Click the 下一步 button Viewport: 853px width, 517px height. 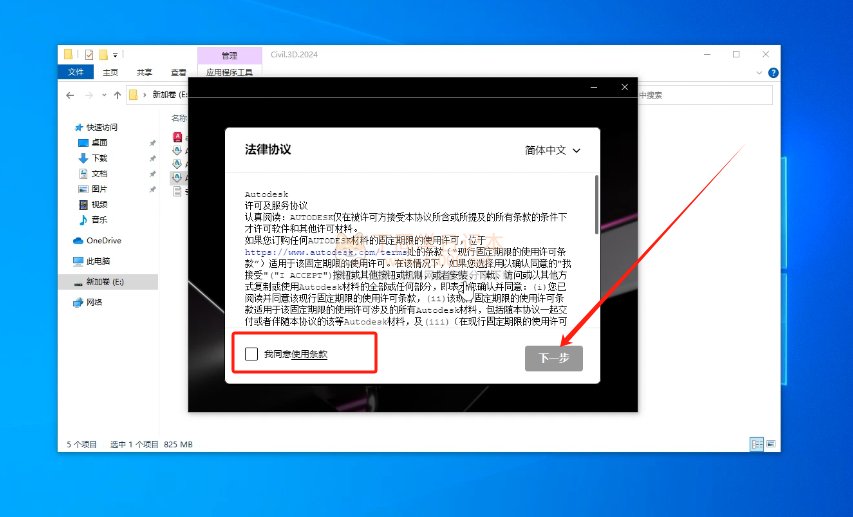point(554,358)
